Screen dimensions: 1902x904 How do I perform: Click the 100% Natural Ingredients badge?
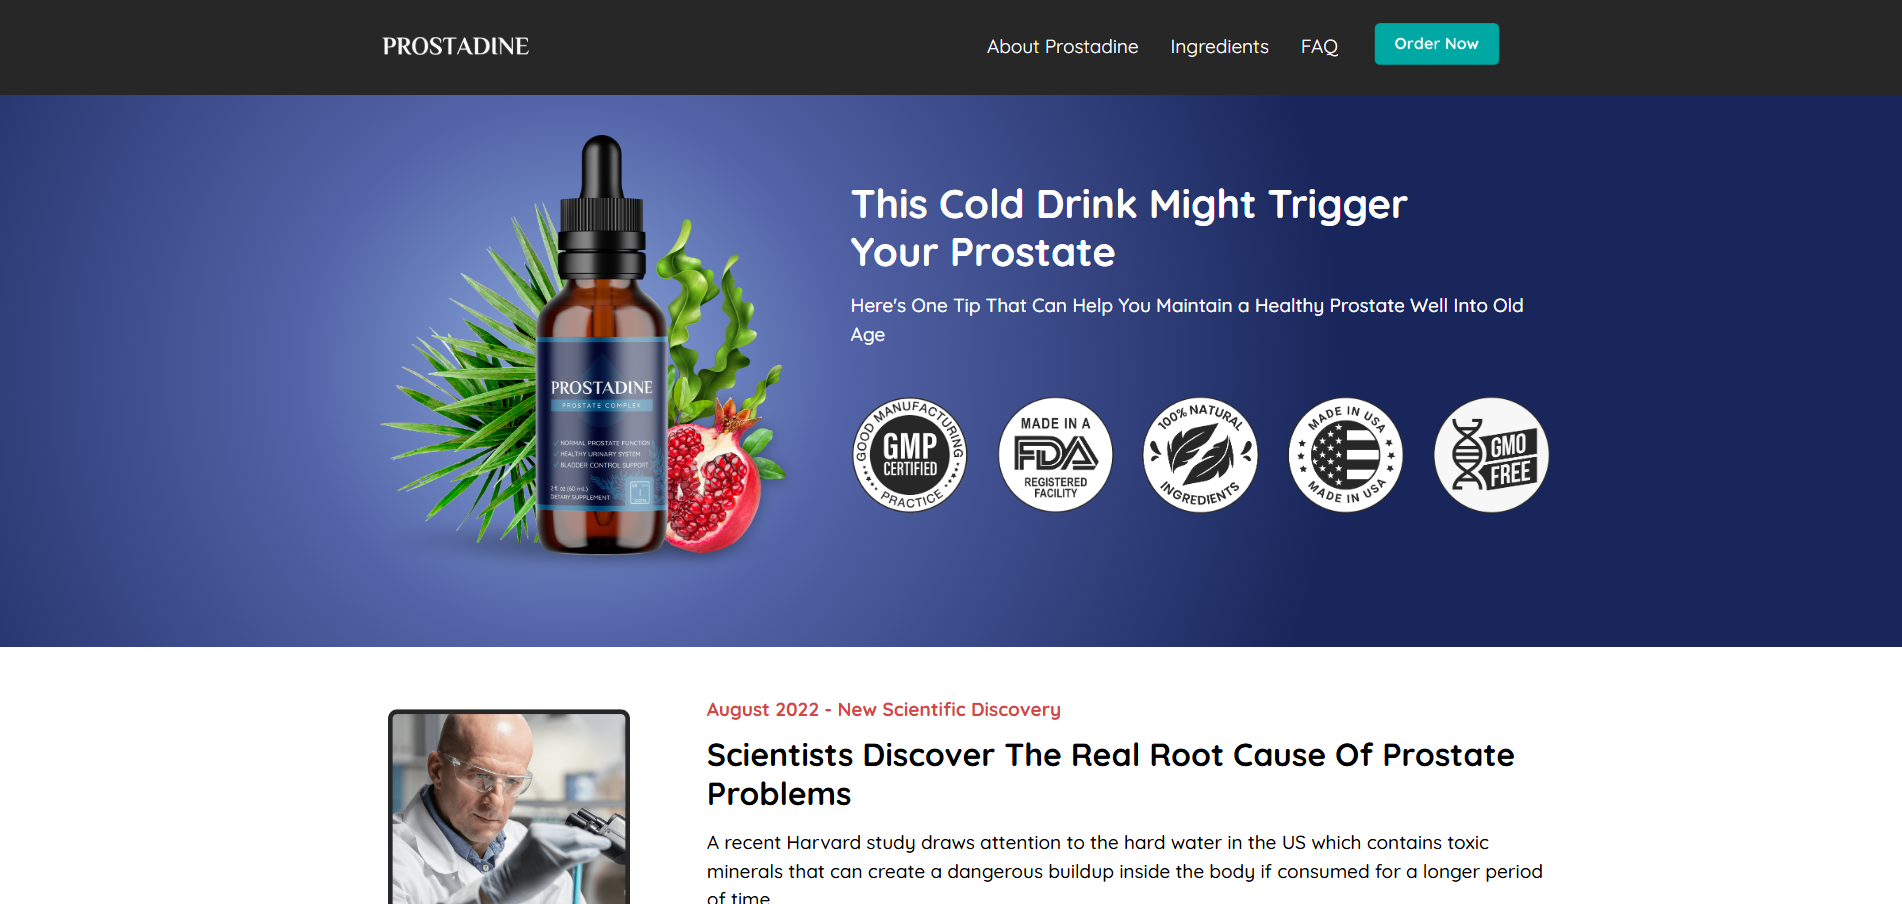(1200, 455)
